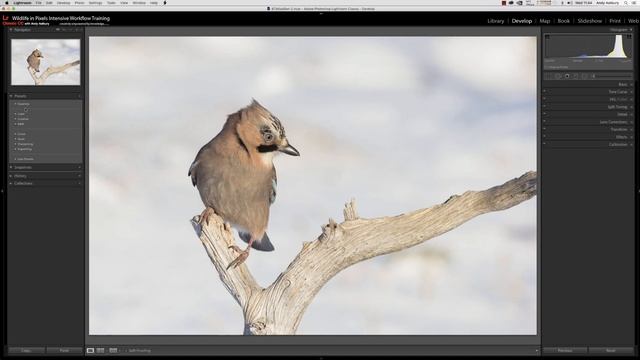Collapse the left panel group edge arrow
The height and width of the screenshot is (360, 640).
(x=2, y=191)
